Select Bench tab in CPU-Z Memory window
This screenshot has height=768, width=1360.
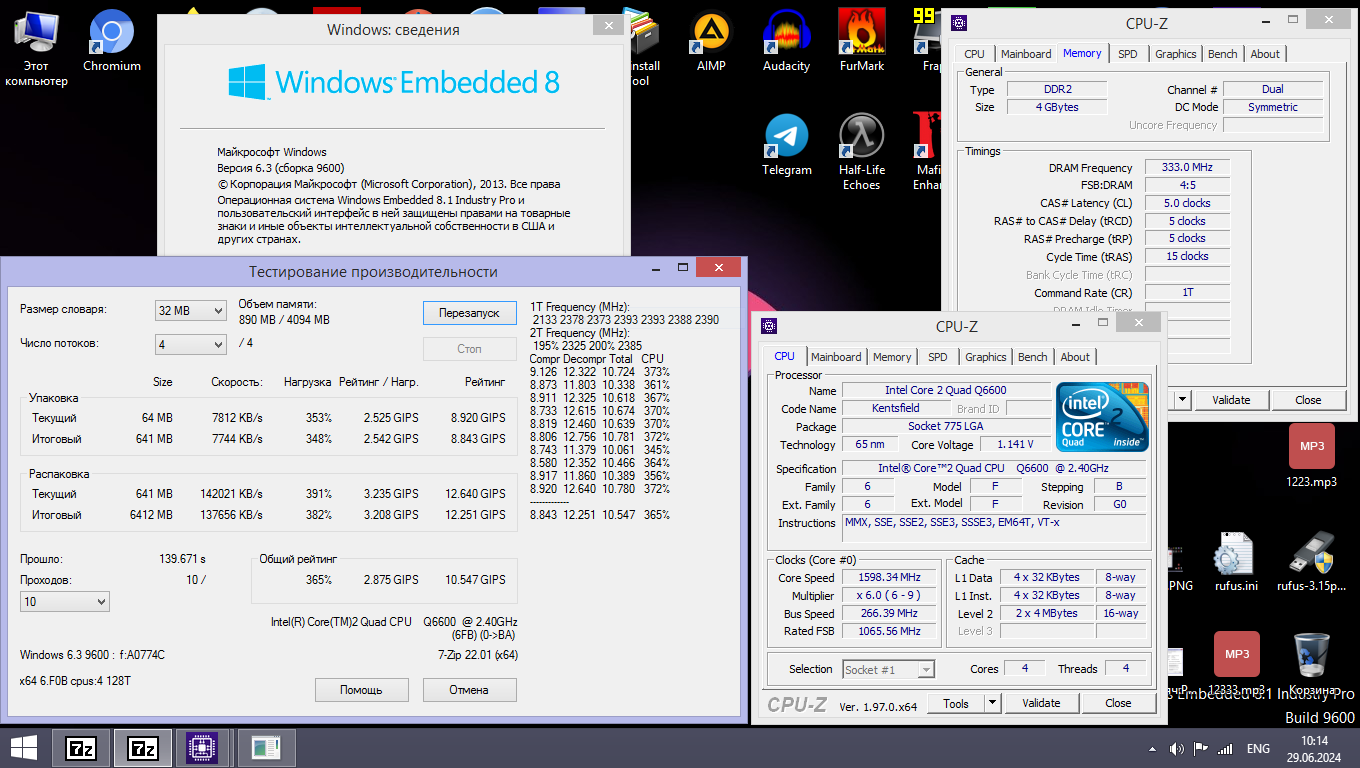coord(1223,54)
